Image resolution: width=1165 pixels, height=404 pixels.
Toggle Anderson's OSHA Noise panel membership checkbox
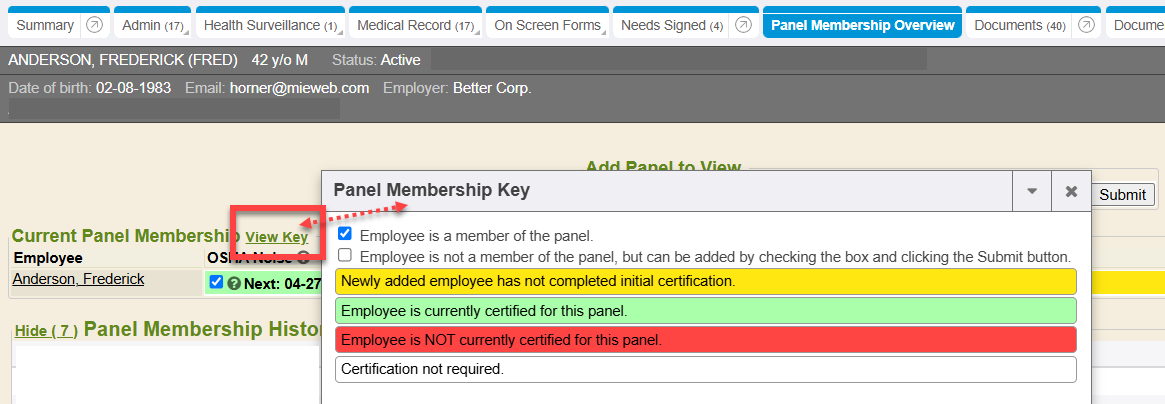[217, 283]
